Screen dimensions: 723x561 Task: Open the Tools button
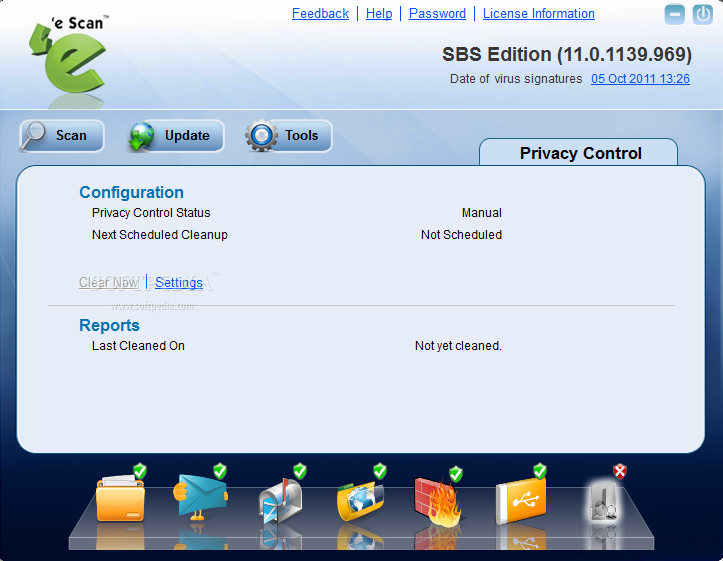(x=289, y=136)
